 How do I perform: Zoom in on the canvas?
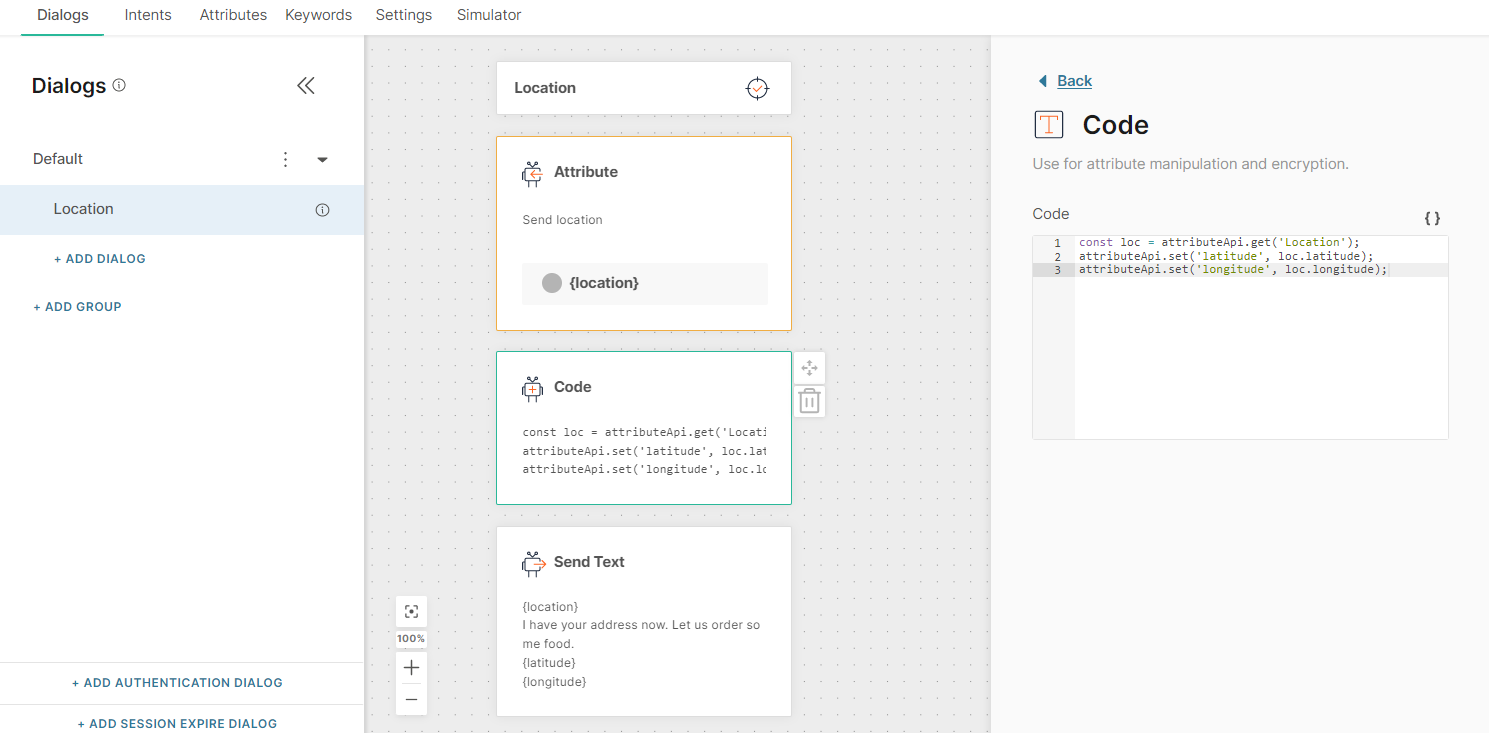pos(411,668)
